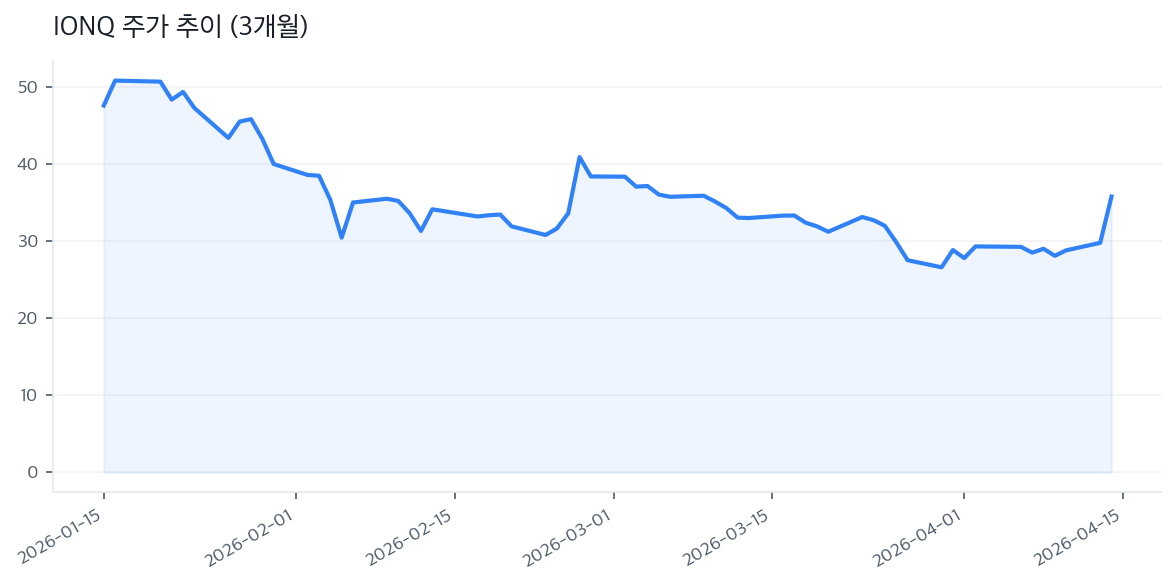This screenshot has width=1176, height=585.
Task: Click the final data point of the price line
Action: click(x=1111, y=196)
